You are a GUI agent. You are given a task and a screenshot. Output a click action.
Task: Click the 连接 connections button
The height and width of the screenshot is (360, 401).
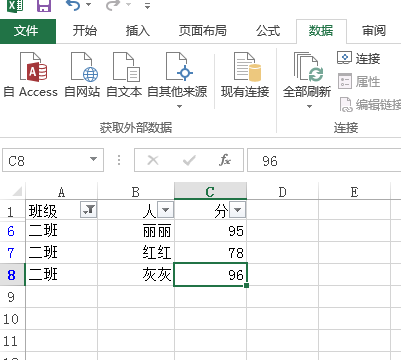pos(359,58)
